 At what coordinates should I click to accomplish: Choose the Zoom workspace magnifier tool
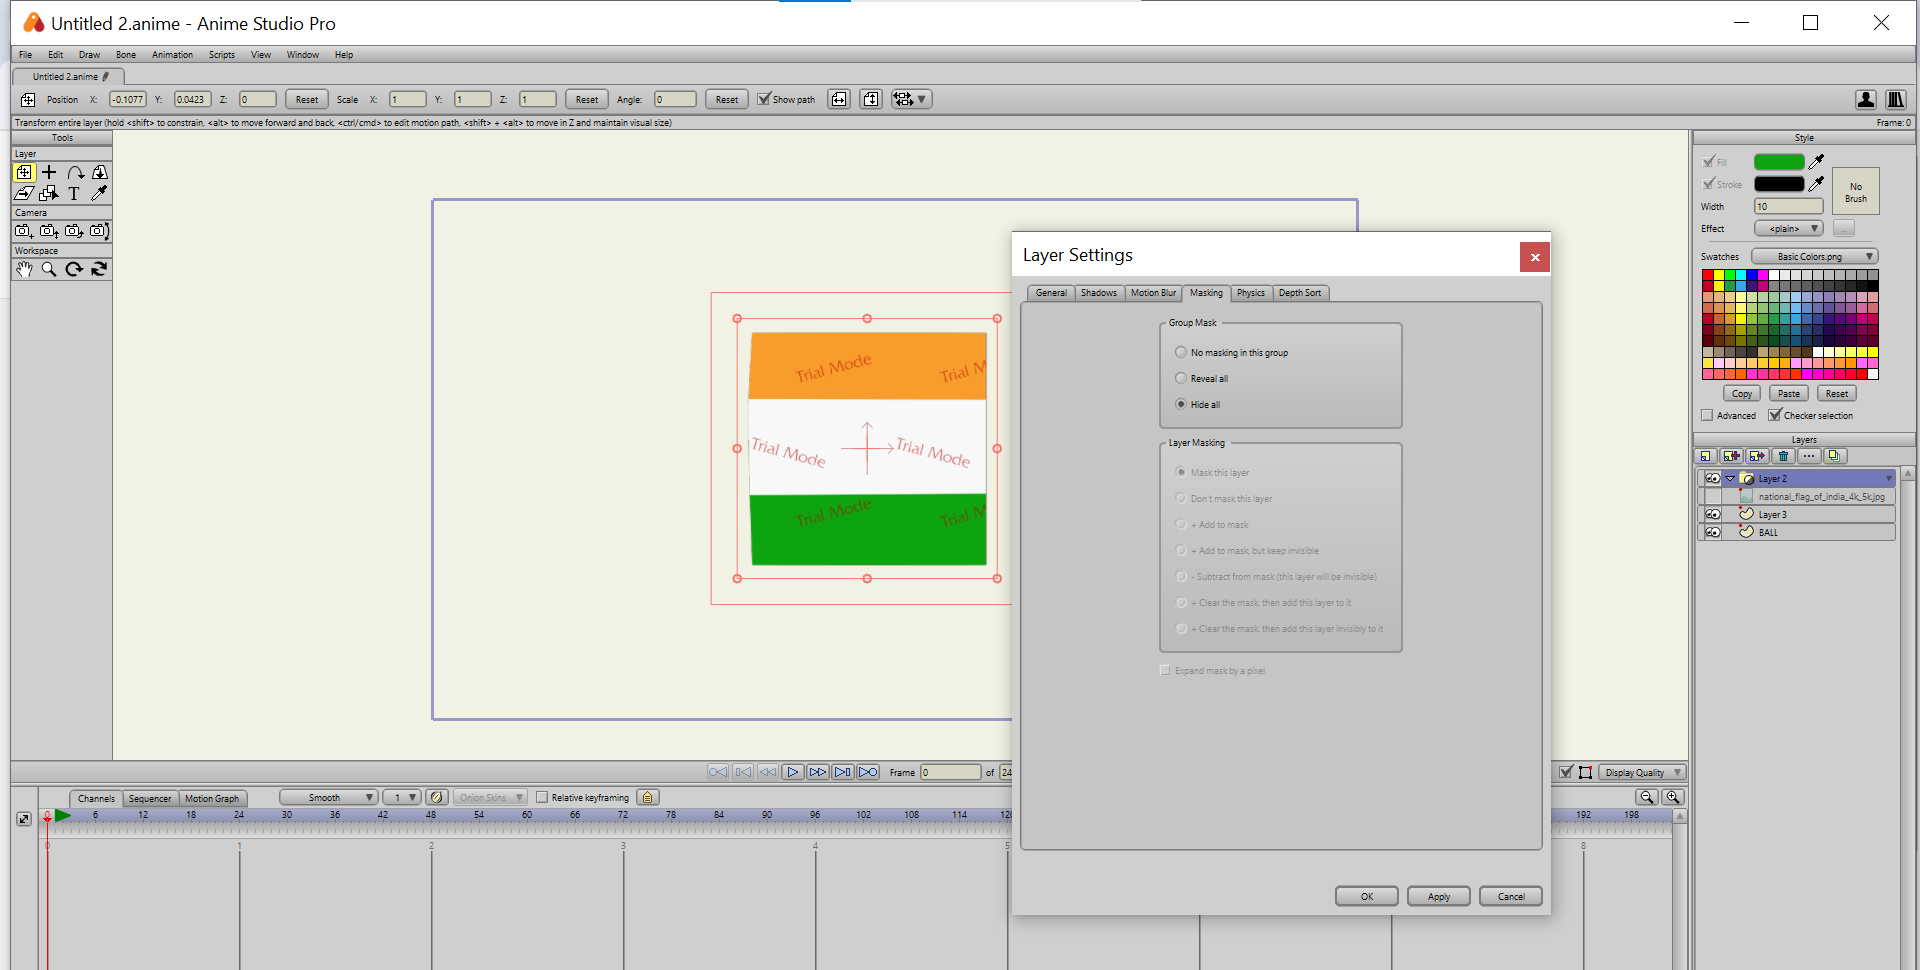(x=49, y=269)
